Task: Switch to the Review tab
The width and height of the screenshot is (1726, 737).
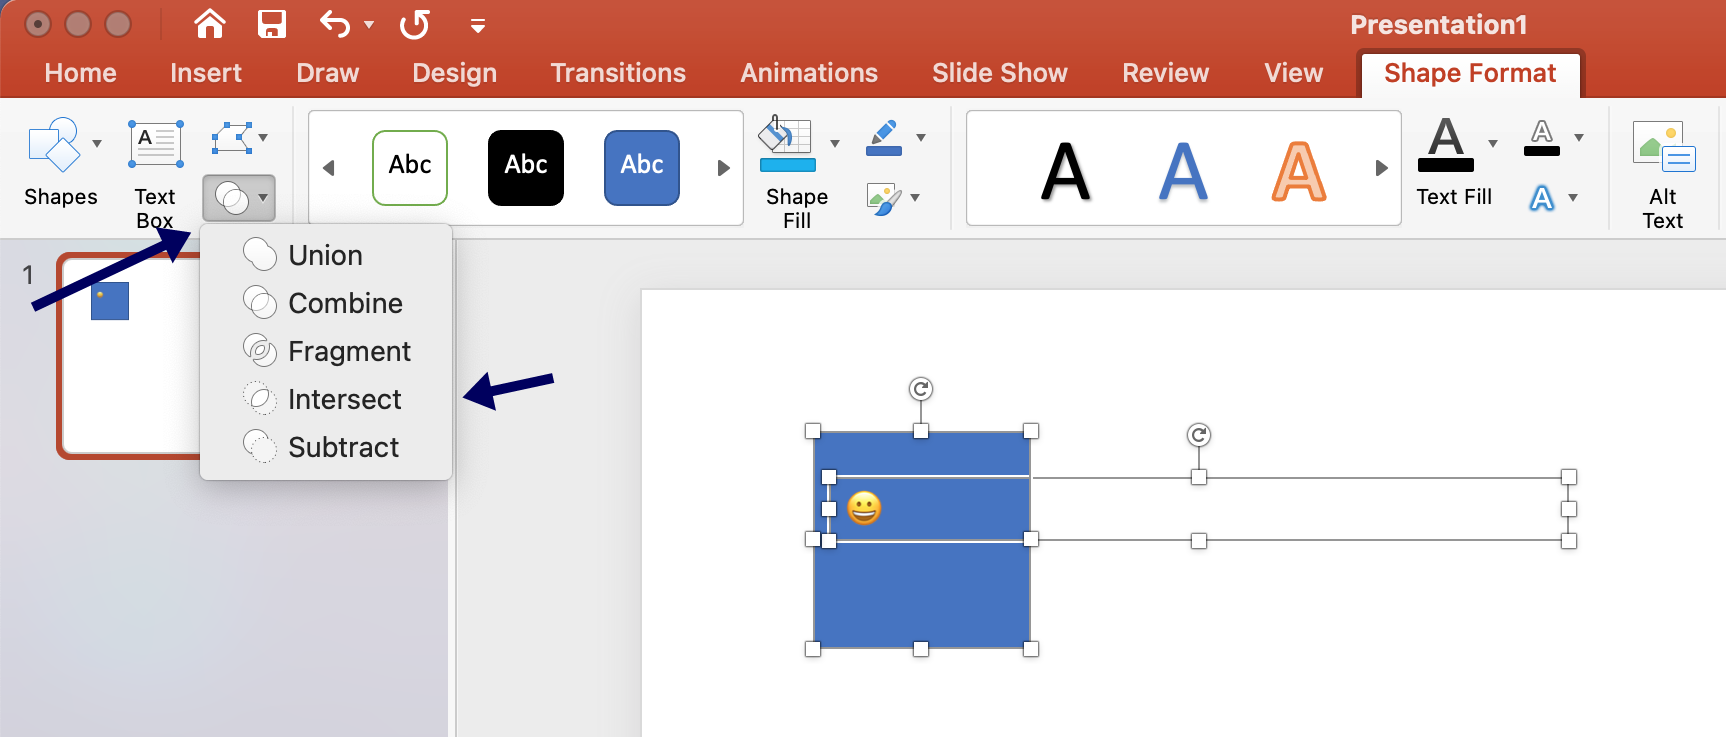Action: (1166, 73)
